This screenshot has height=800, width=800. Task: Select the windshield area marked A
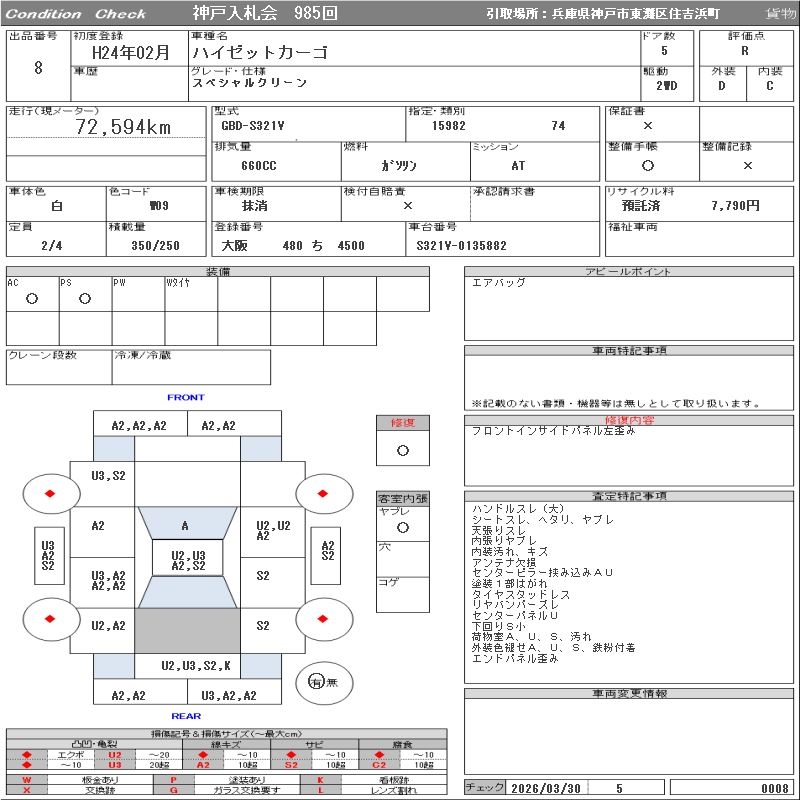pos(185,525)
